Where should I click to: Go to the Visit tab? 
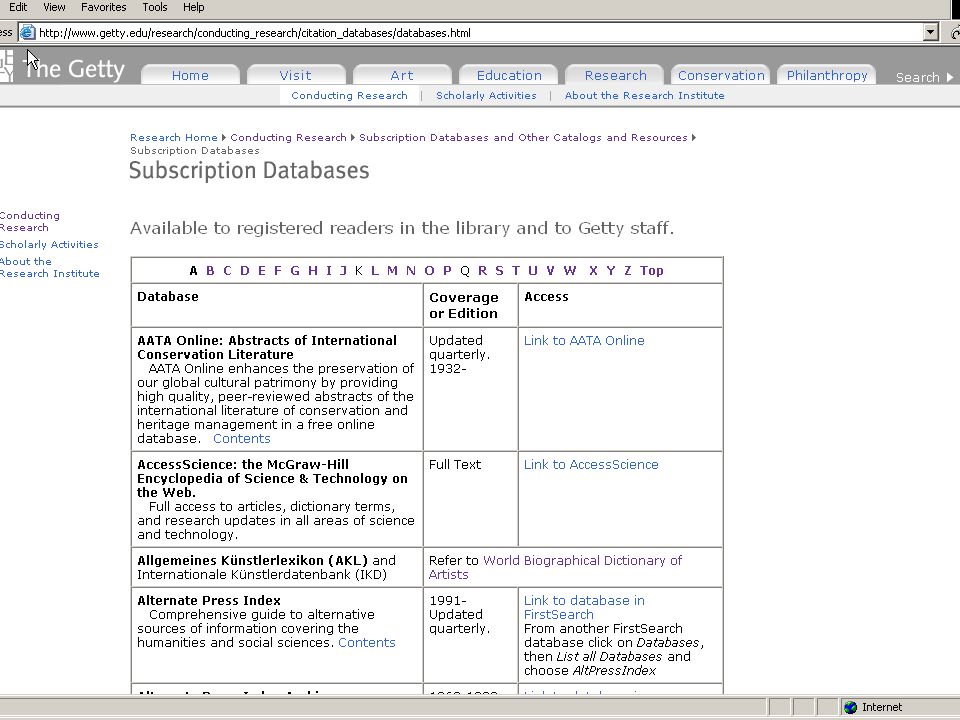click(x=296, y=75)
